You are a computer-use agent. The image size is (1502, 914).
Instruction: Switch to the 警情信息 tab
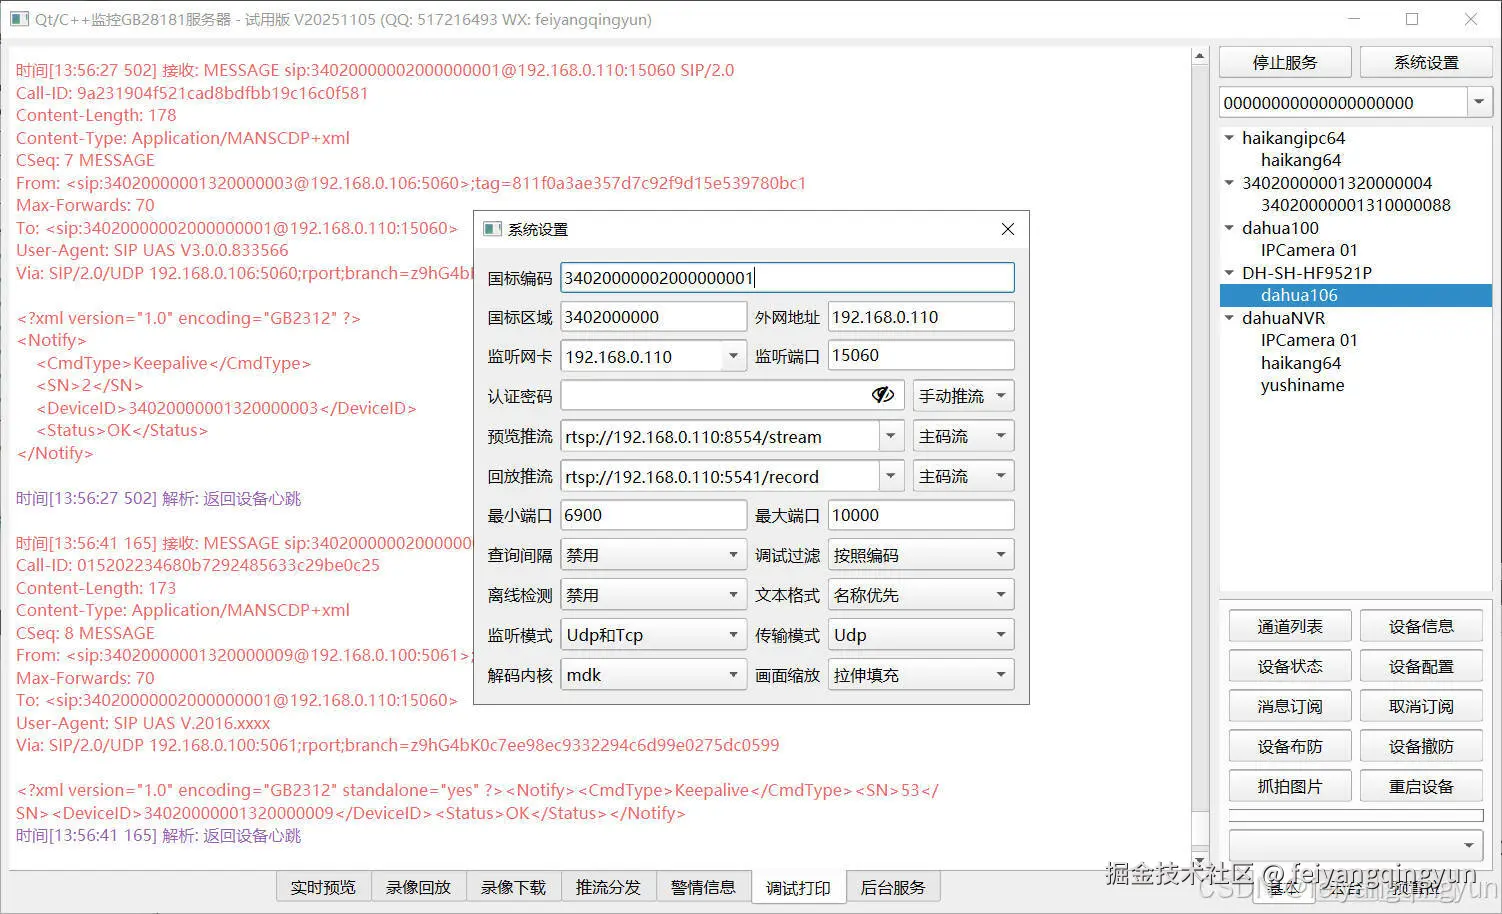click(703, 887)
